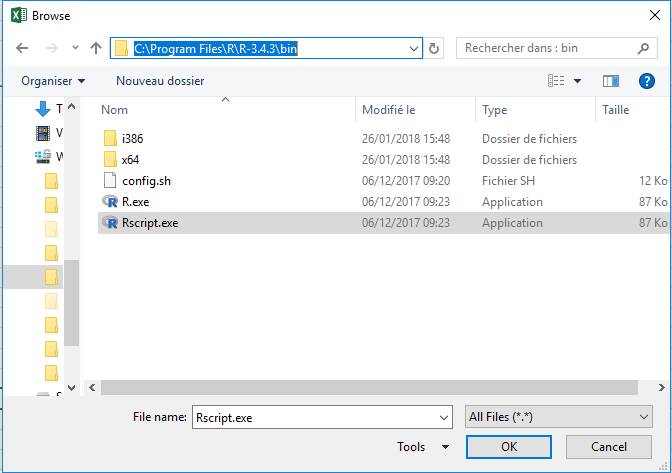Image resolution: width=672 pixels, height=473 pixels.
Task: Expand the File name history dropdown
Action: pos(444,416)
